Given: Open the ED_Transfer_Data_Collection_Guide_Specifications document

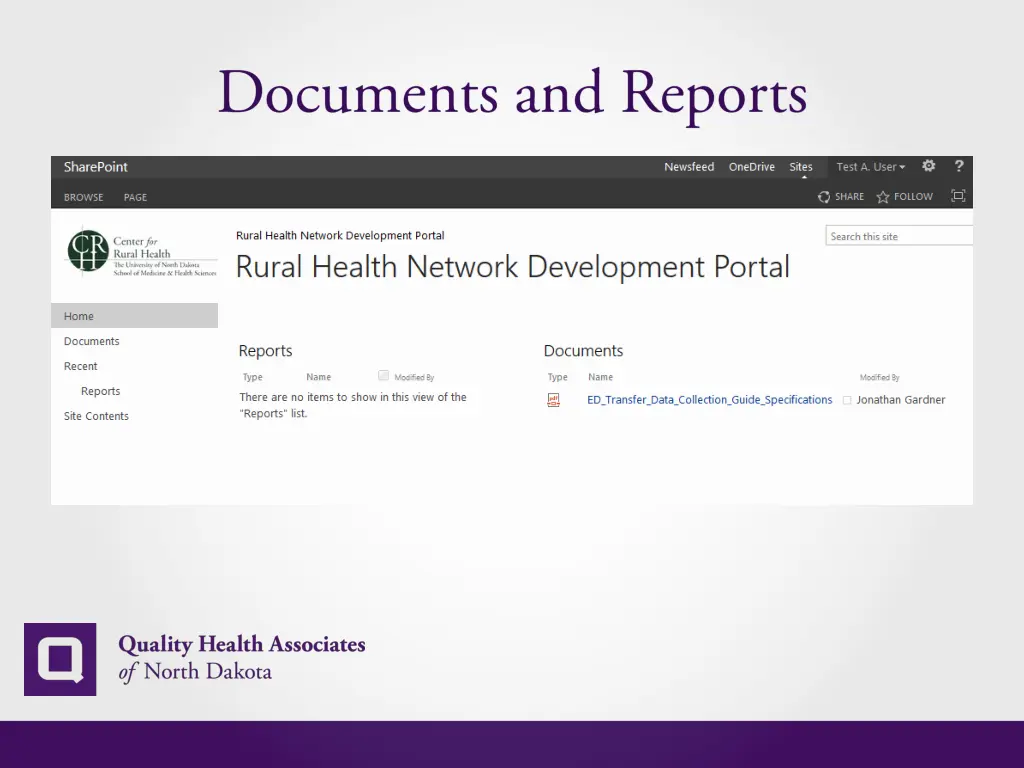Looking at the screenshot, I should pos(709,400).
